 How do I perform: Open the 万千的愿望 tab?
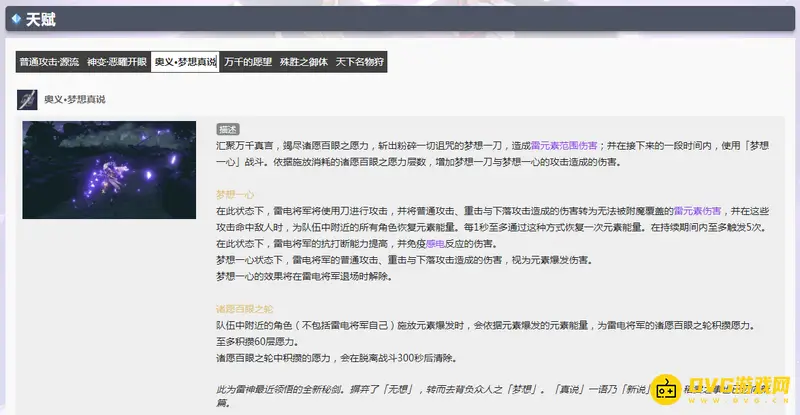[247, 62]
